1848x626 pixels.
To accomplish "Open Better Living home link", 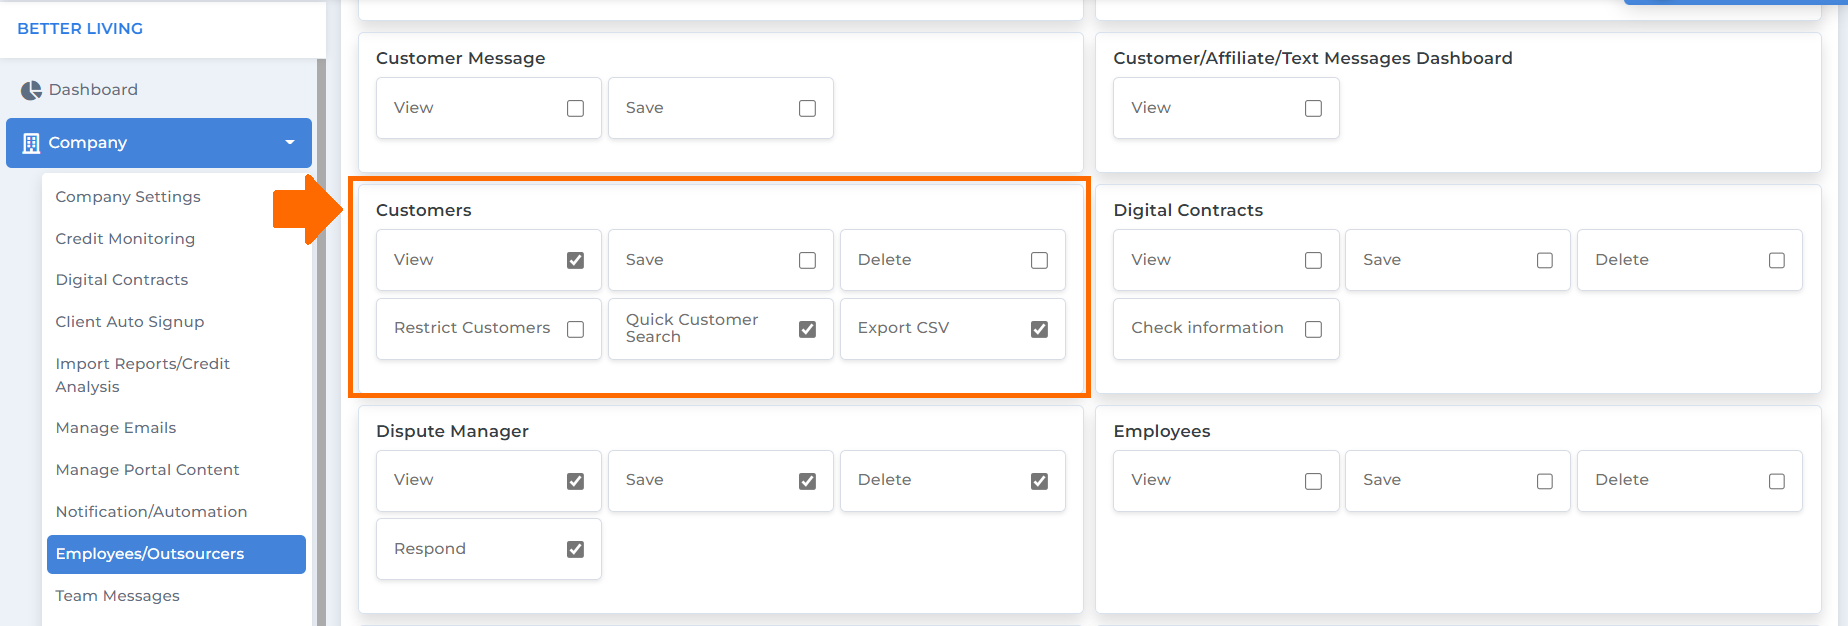I will pyautogui.click(x=80, y=28).
